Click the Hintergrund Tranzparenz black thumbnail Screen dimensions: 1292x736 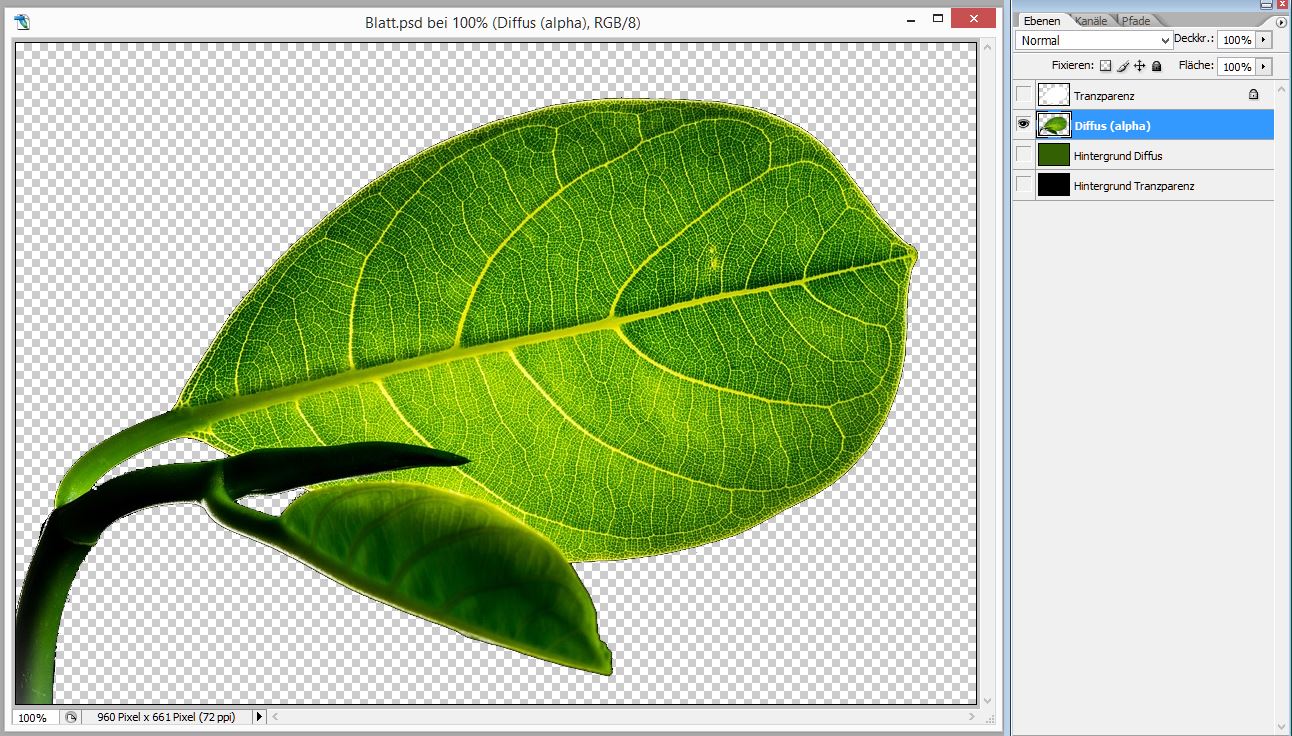tap(1053, 185)
